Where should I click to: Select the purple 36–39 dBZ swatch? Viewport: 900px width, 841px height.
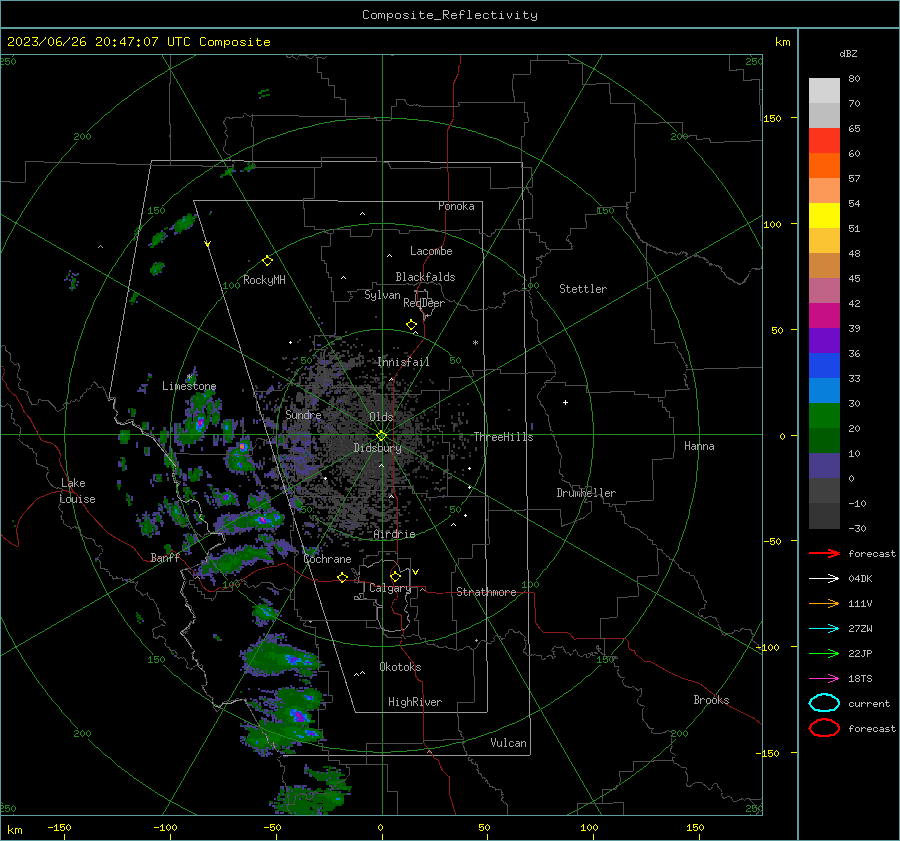click(824, 341)
